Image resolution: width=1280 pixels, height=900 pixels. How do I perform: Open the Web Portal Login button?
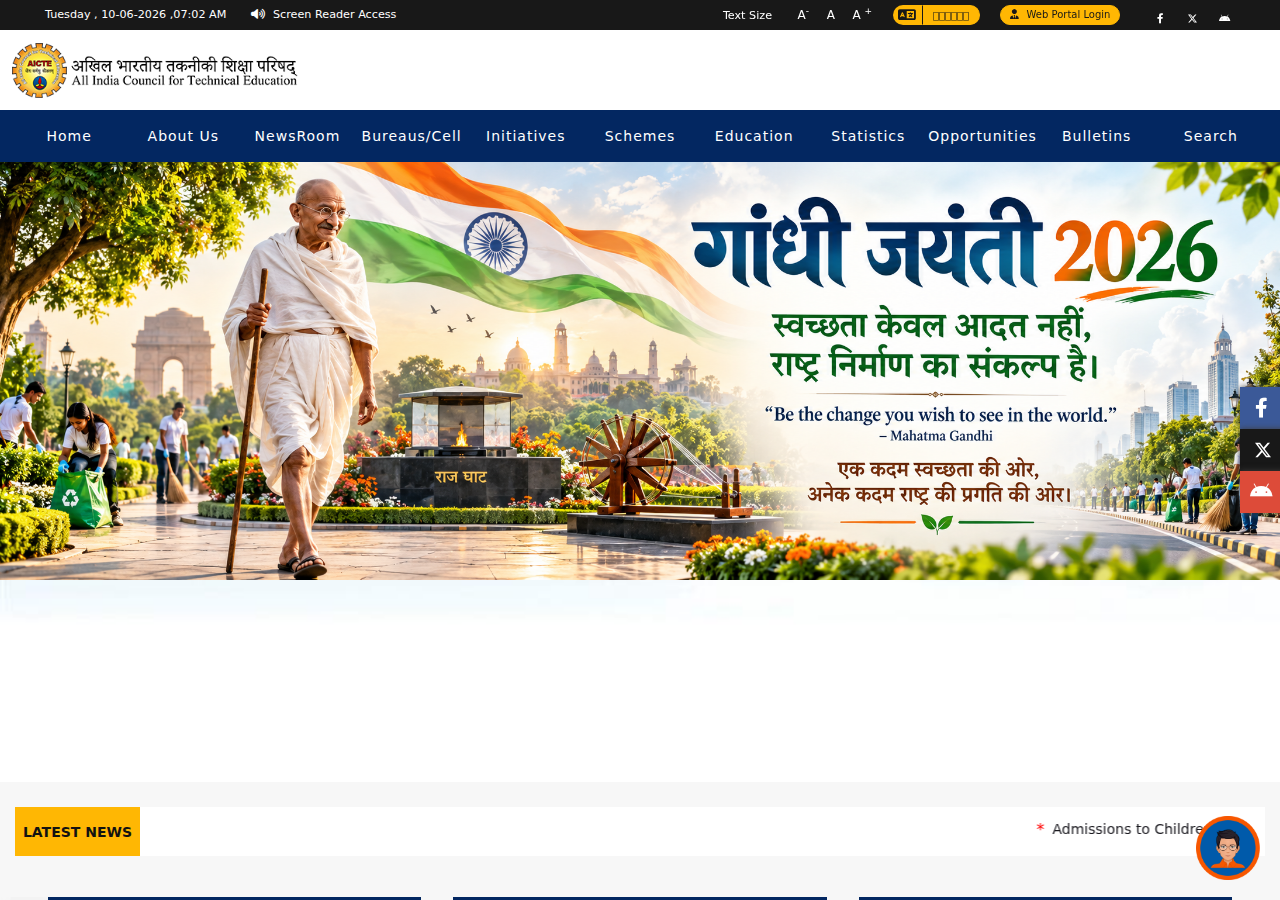(1060, 15)
